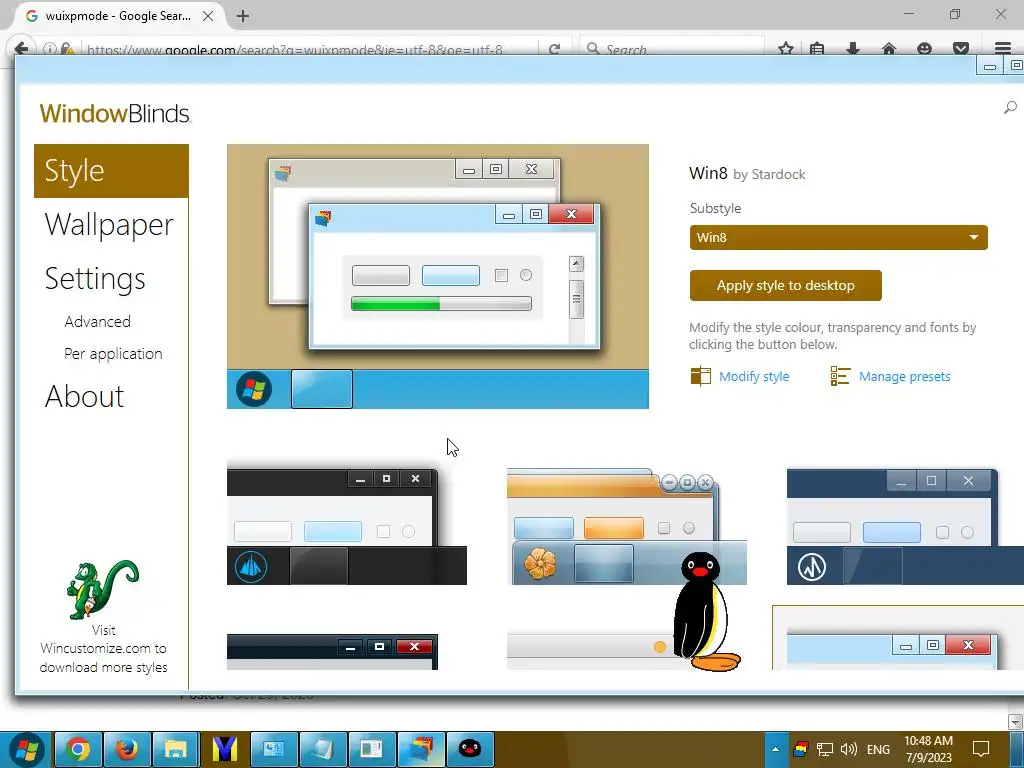The height and width of the screenshot is (768, 1024).
Task: Click the Pingu penguin taskbar icon
Action: 470,749
